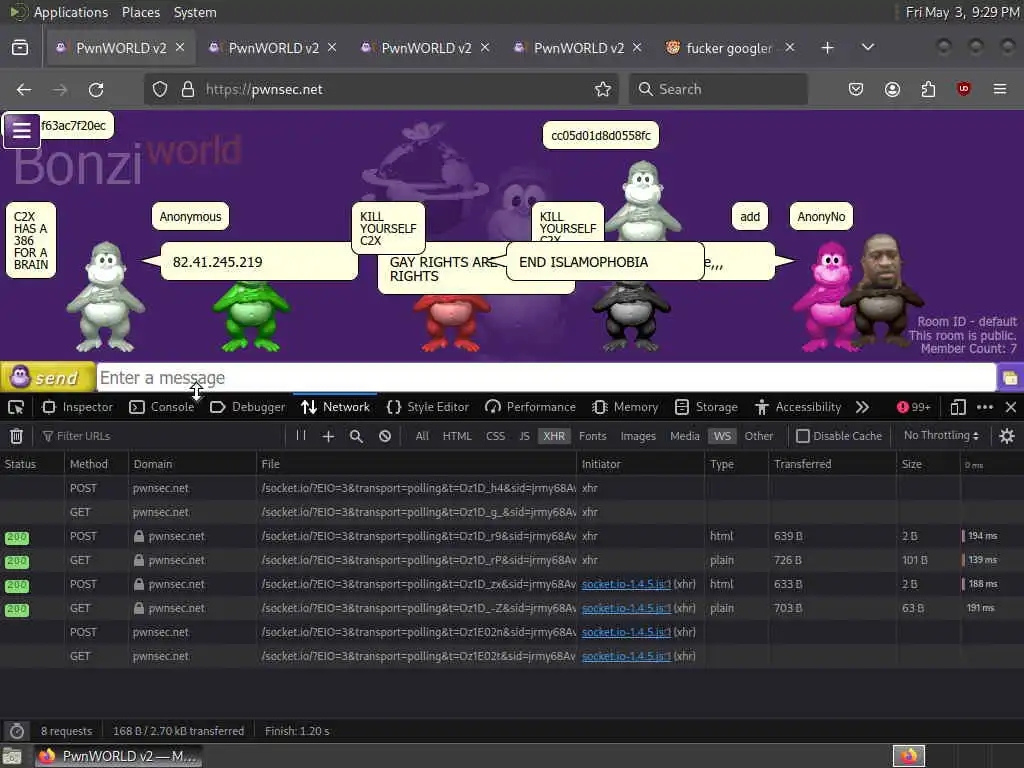Open the Firefox account icon
The image size is (1024, 768).
pos(892,89)
